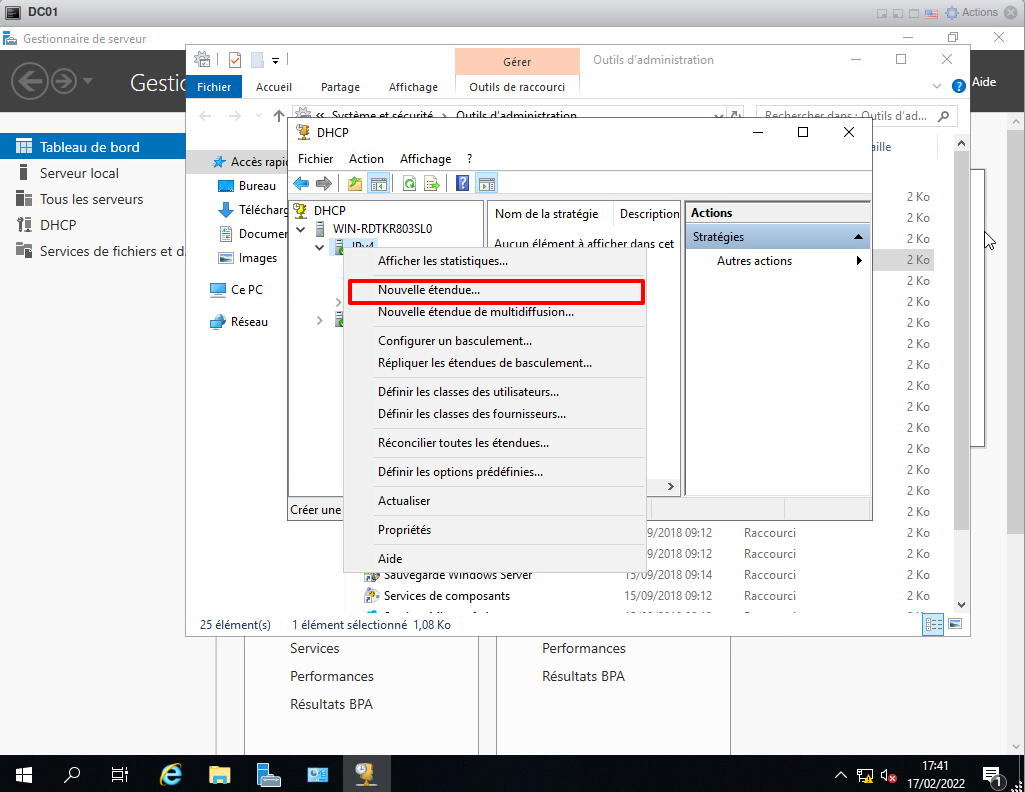The image size is (1025, 792).
Task: Click the Up one level folder icon
Action: click(x=355, y=183)
